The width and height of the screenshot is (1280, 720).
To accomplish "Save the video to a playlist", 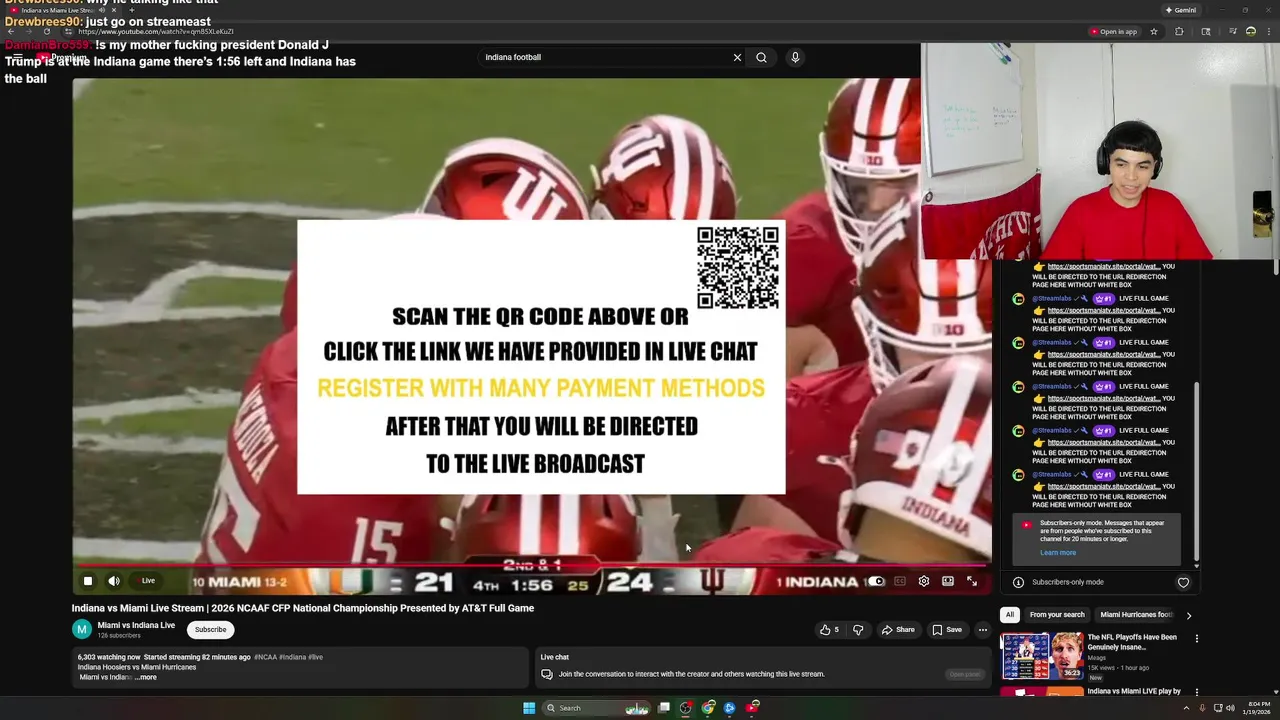I will [x=947, y=630].
